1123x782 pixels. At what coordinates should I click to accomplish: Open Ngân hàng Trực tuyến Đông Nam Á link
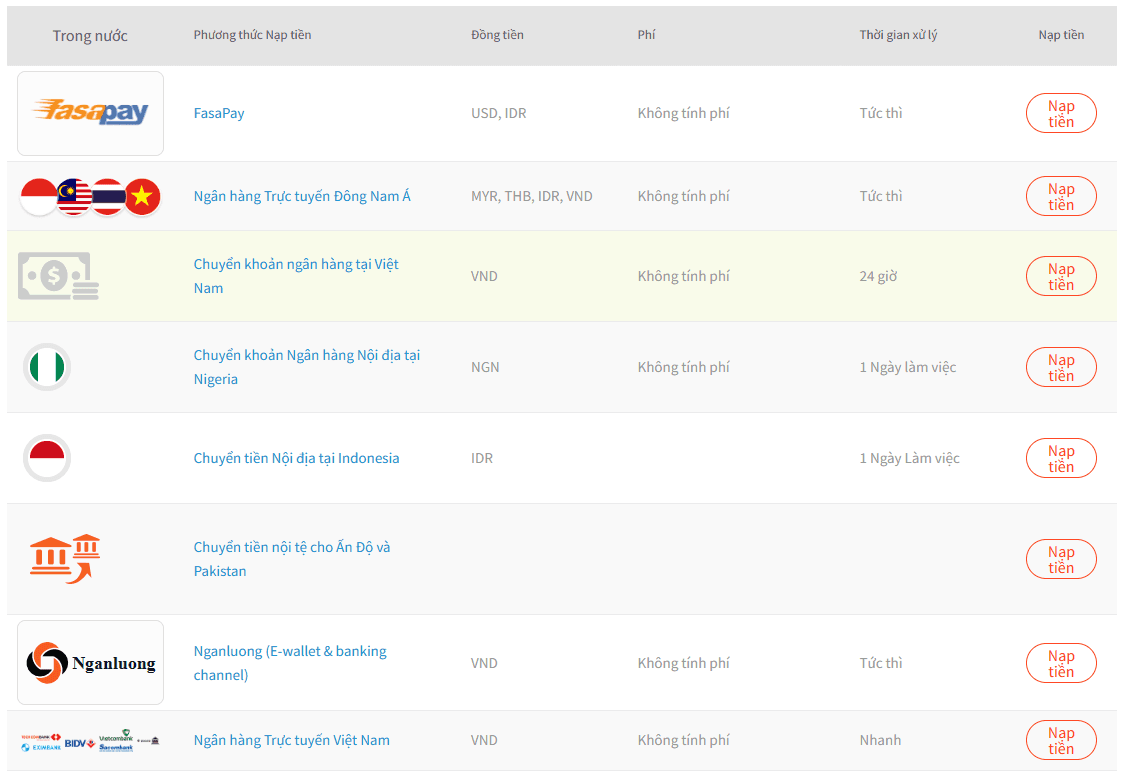[x=302, y=196]
